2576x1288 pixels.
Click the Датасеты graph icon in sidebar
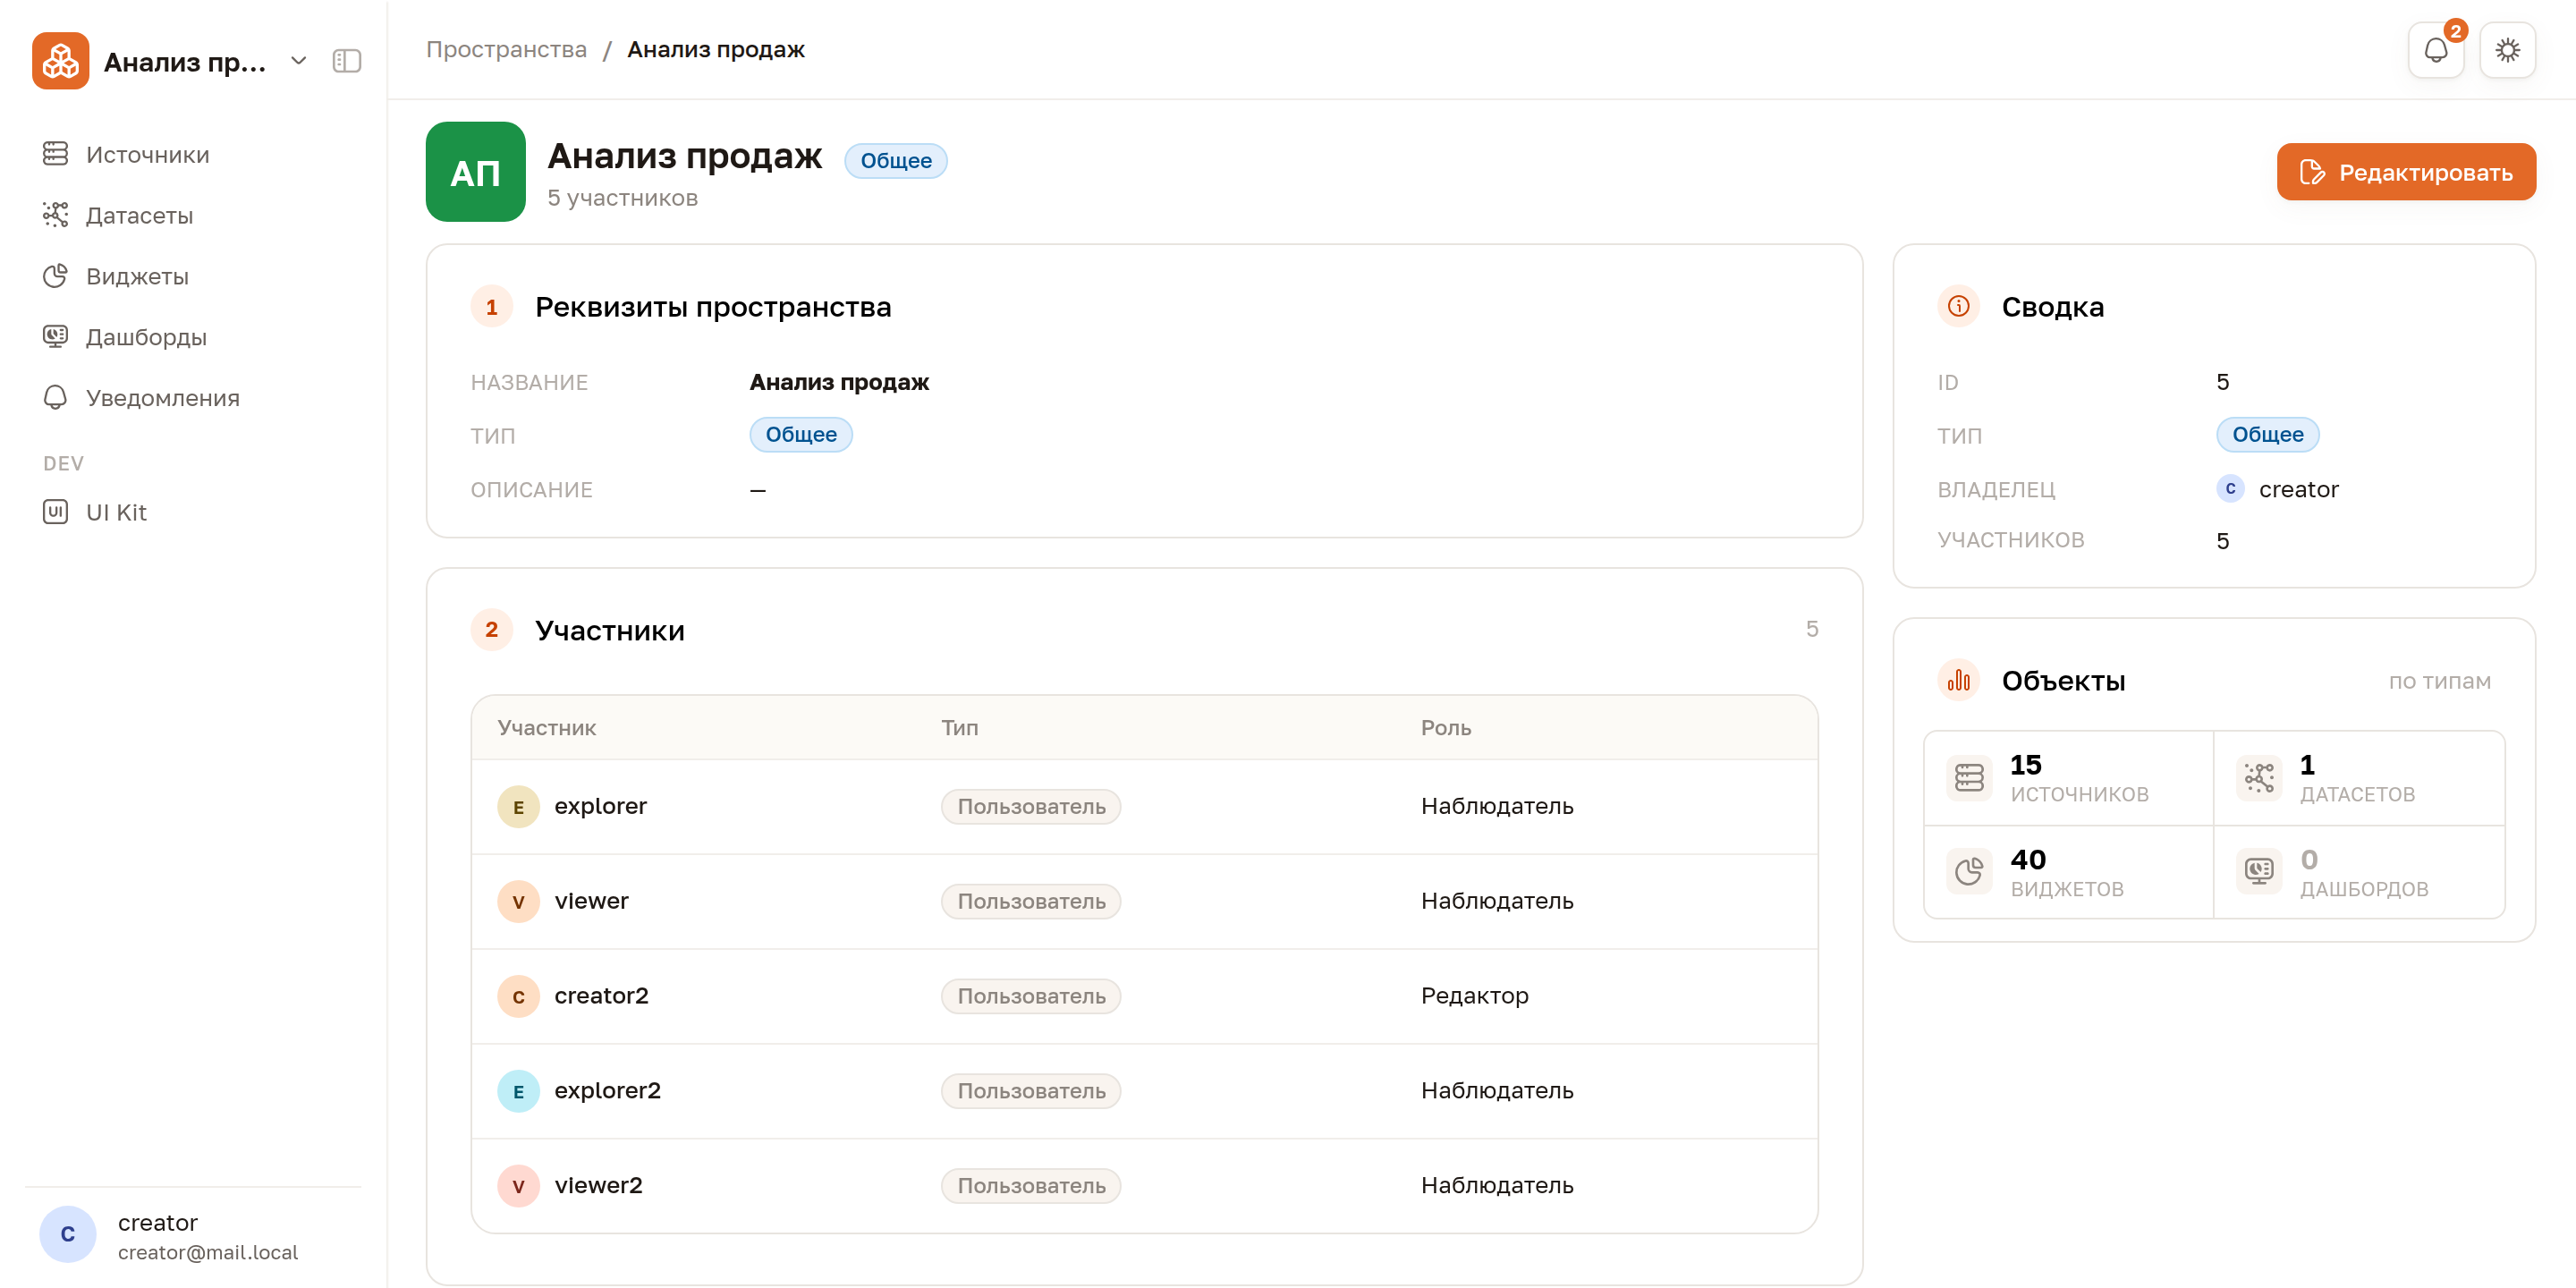tap(55, 215)
